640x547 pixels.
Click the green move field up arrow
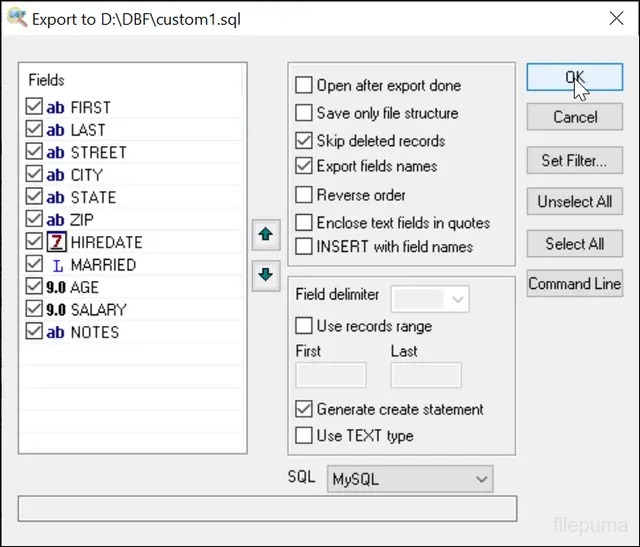point(266,236)
